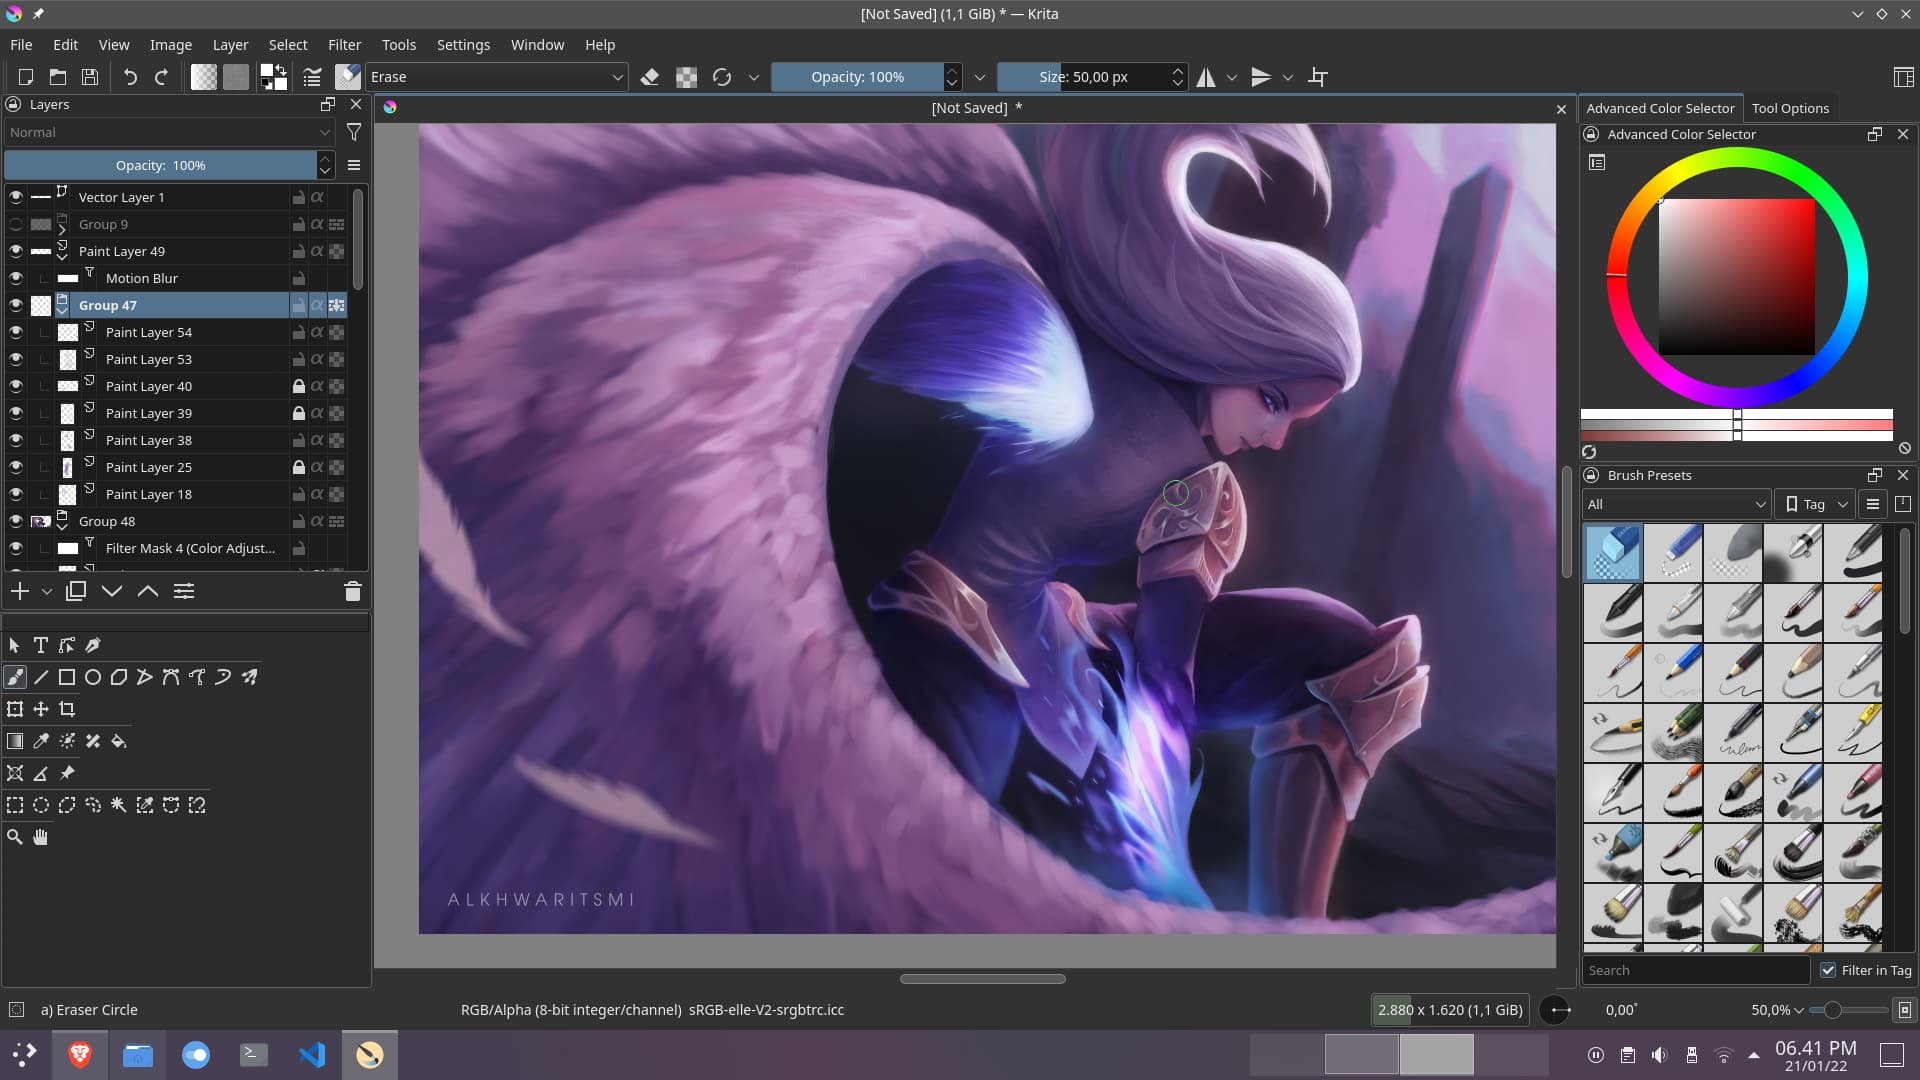Open the Select menu

tap(288, 45)
